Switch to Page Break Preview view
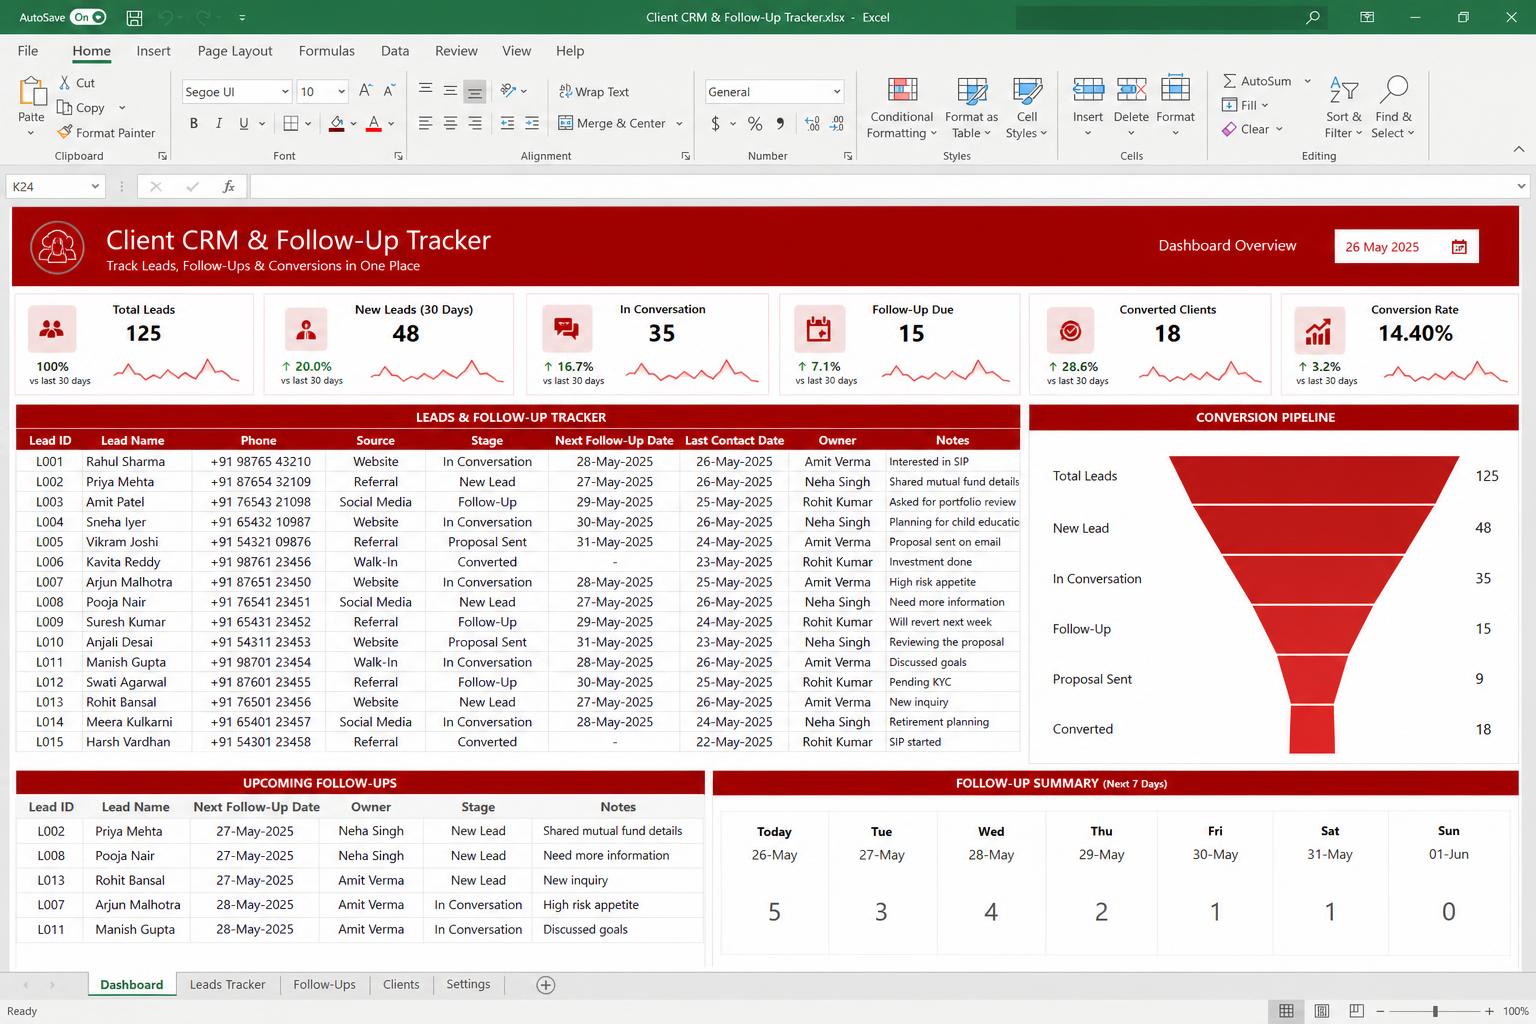 coord(1357,1011)
